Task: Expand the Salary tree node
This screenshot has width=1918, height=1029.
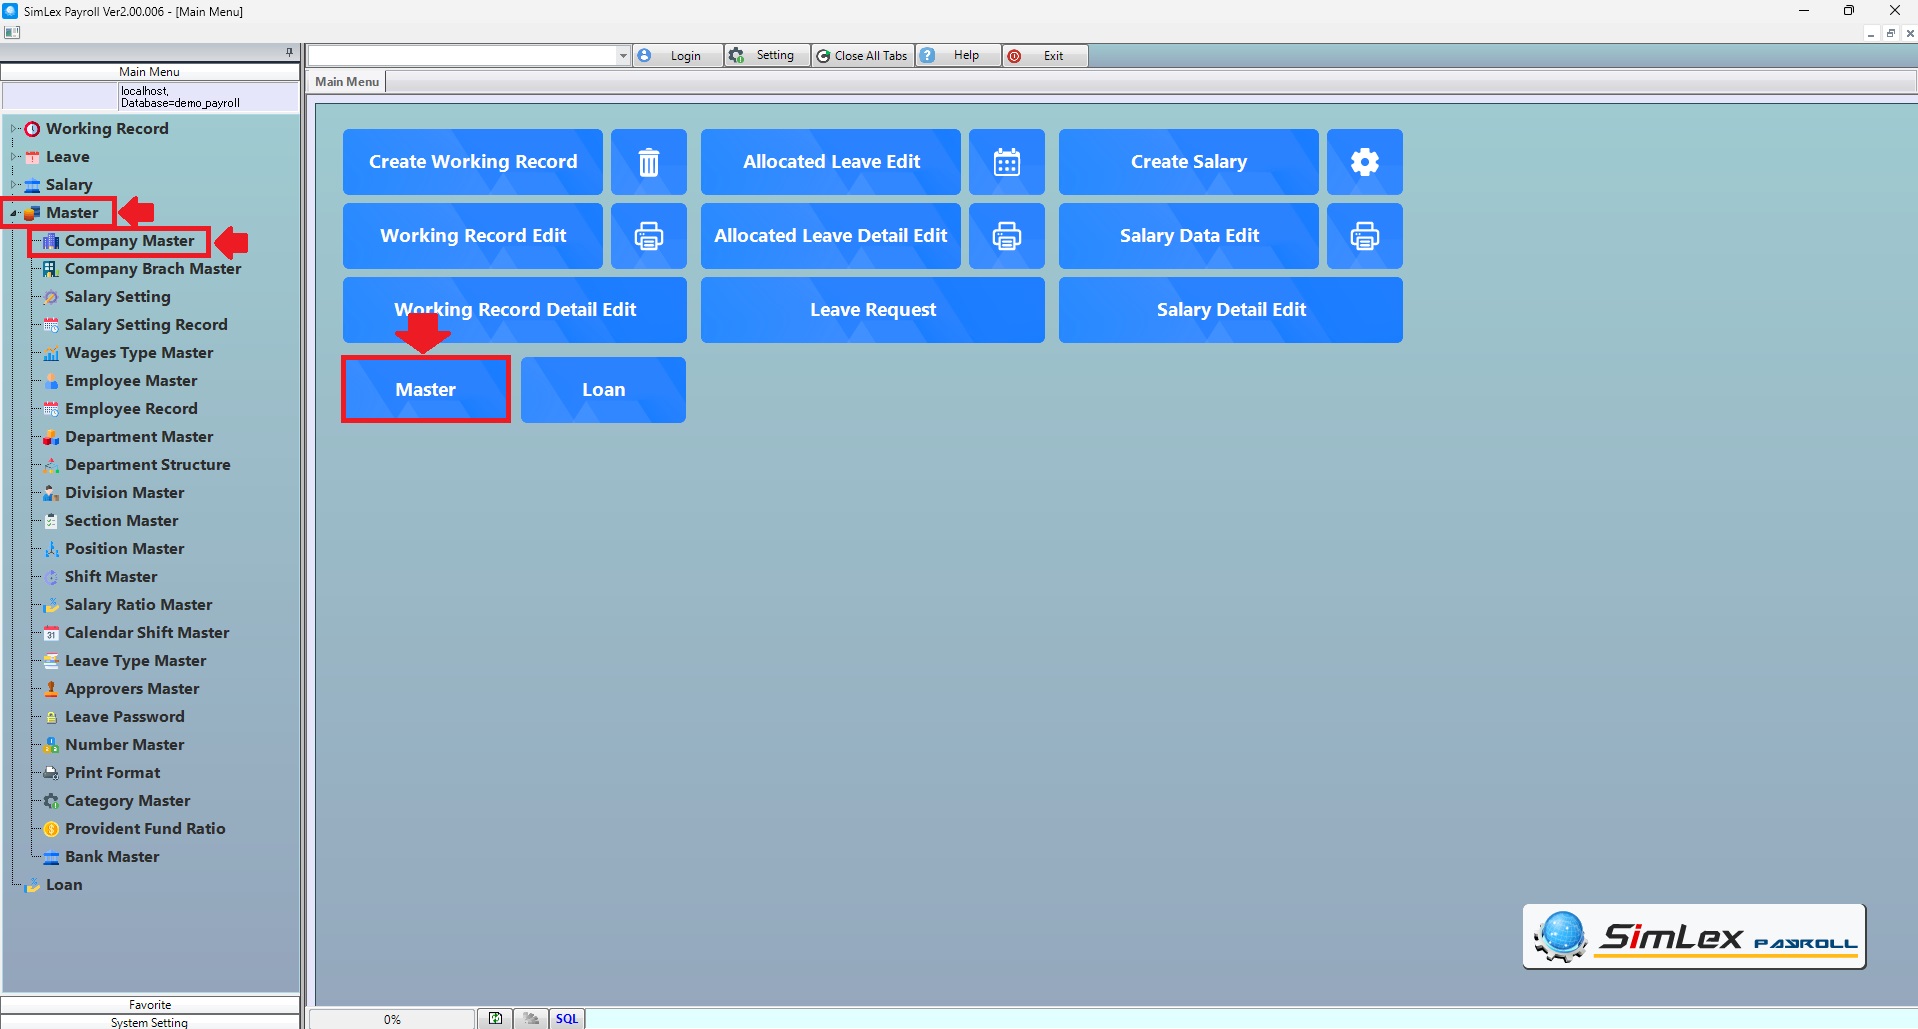Action: (14, 185)
